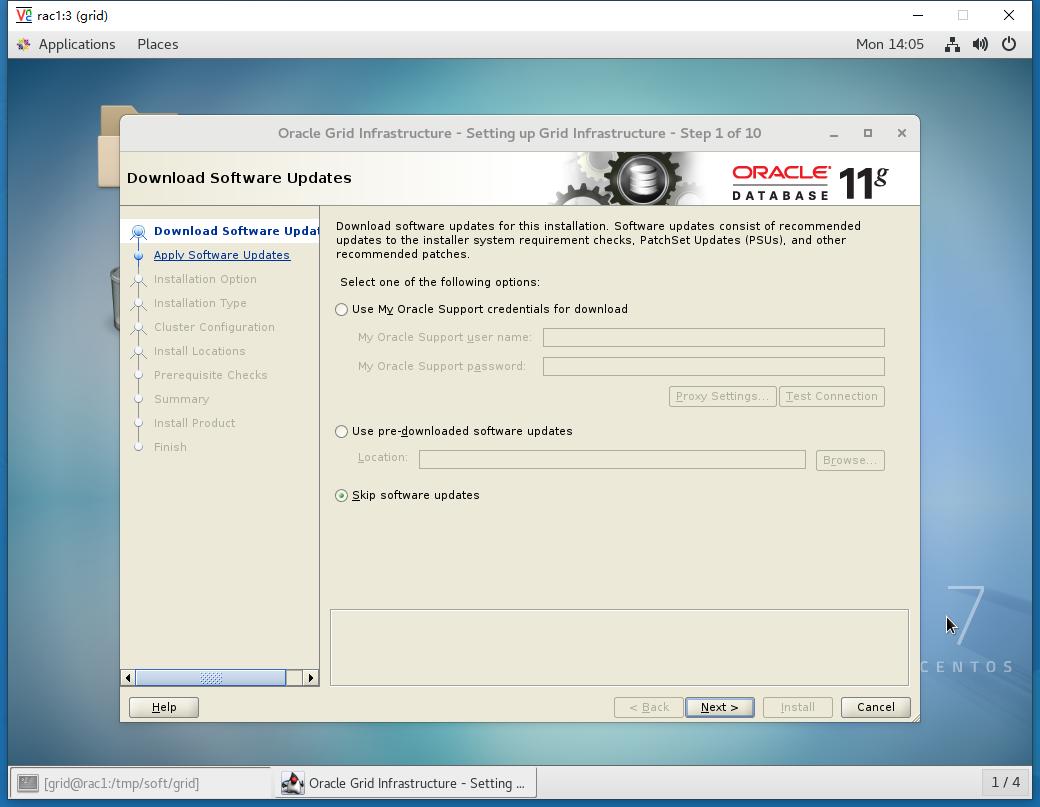Image resolution: width=1040 pixels, height=807 pixels.
Task: Click Install Product step in sidebar
Action: click(x=194, y=423)
